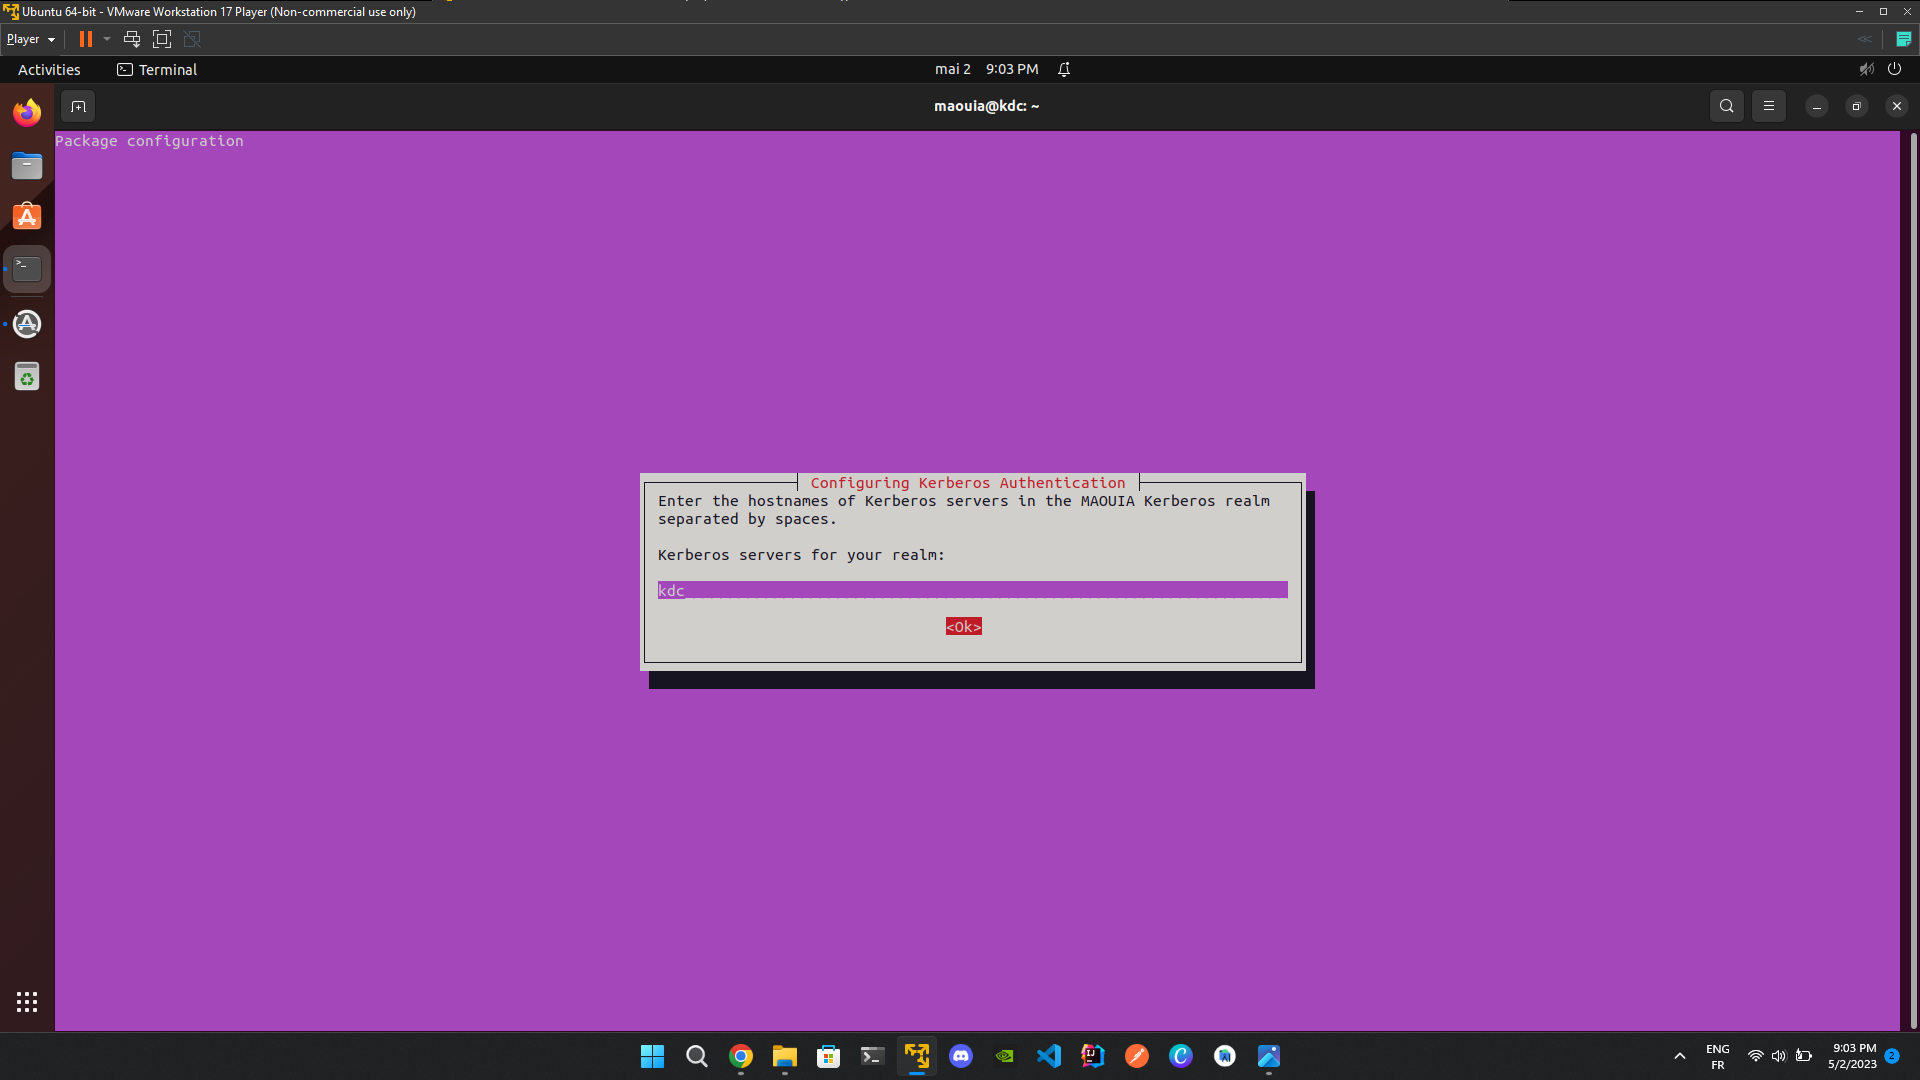1920x1080 pixels.
Task: Open Windows File Explorer from the taskbar
Action: click(785, 1056)
